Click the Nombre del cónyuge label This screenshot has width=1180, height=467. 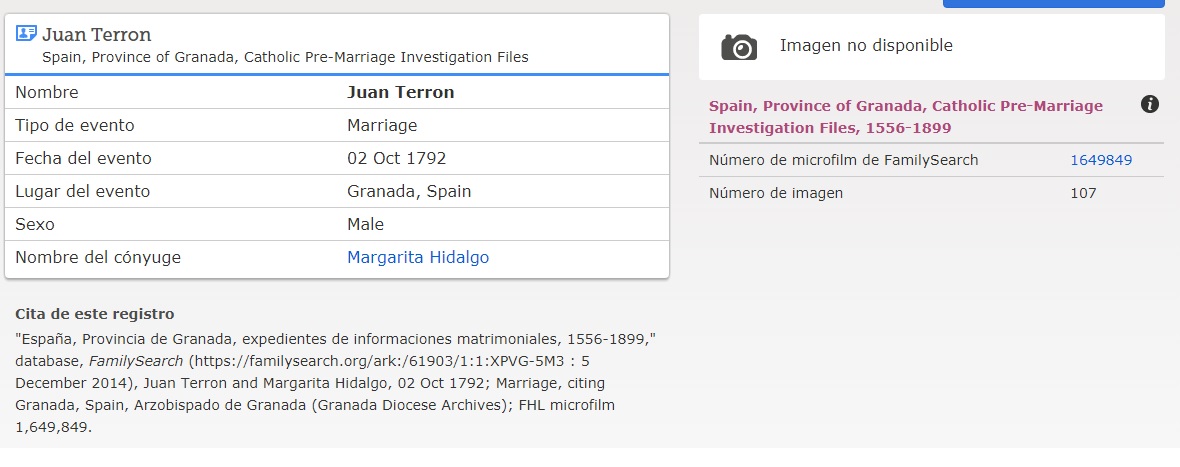[98, 257]
